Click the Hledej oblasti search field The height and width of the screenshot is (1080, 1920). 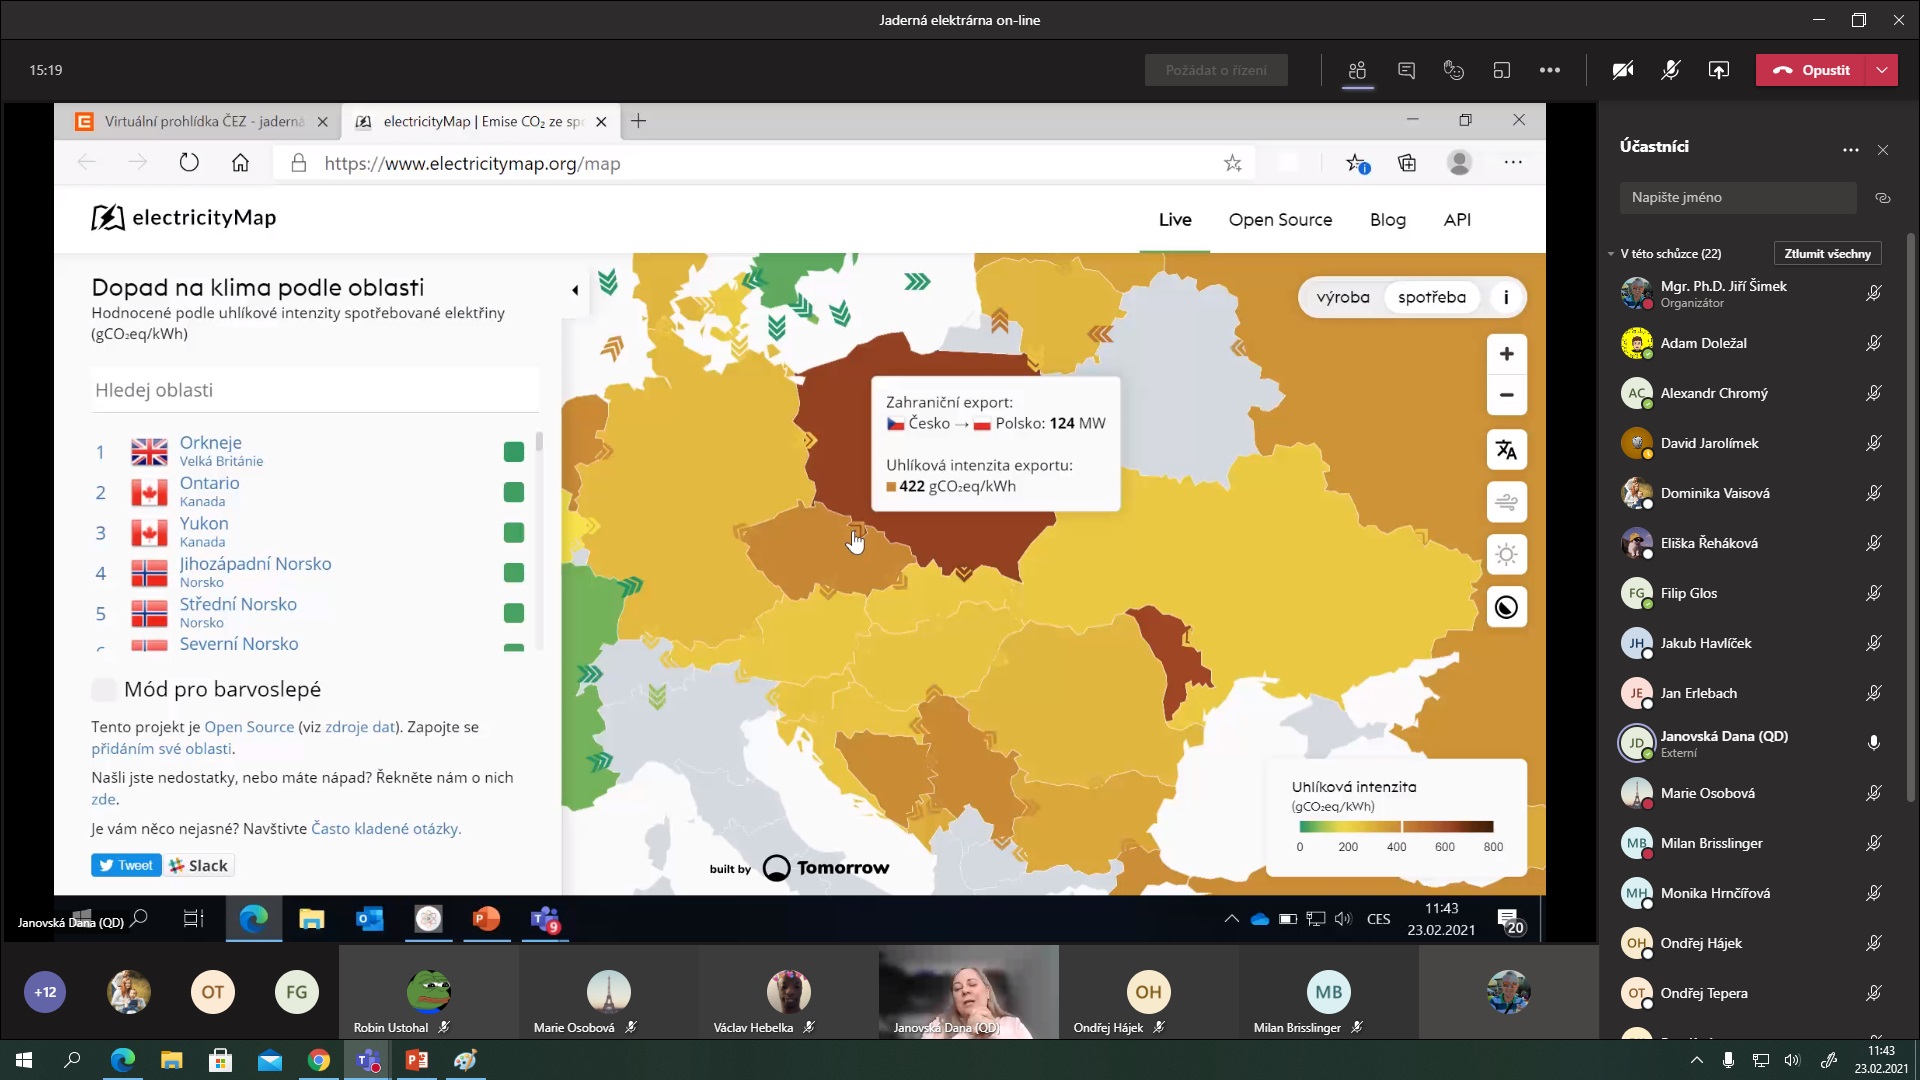pos(314,390)
